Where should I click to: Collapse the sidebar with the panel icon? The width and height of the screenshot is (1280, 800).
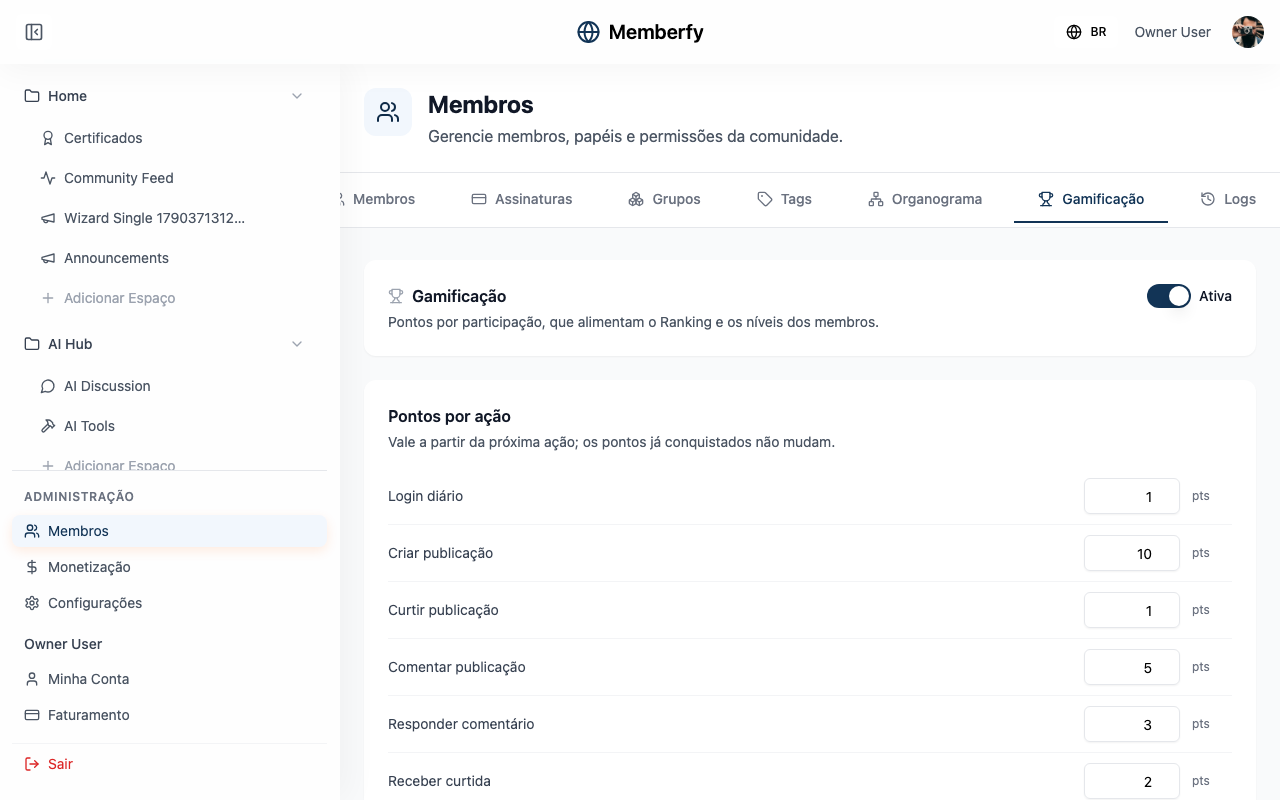pyautogui.click(x=34, y=32)
